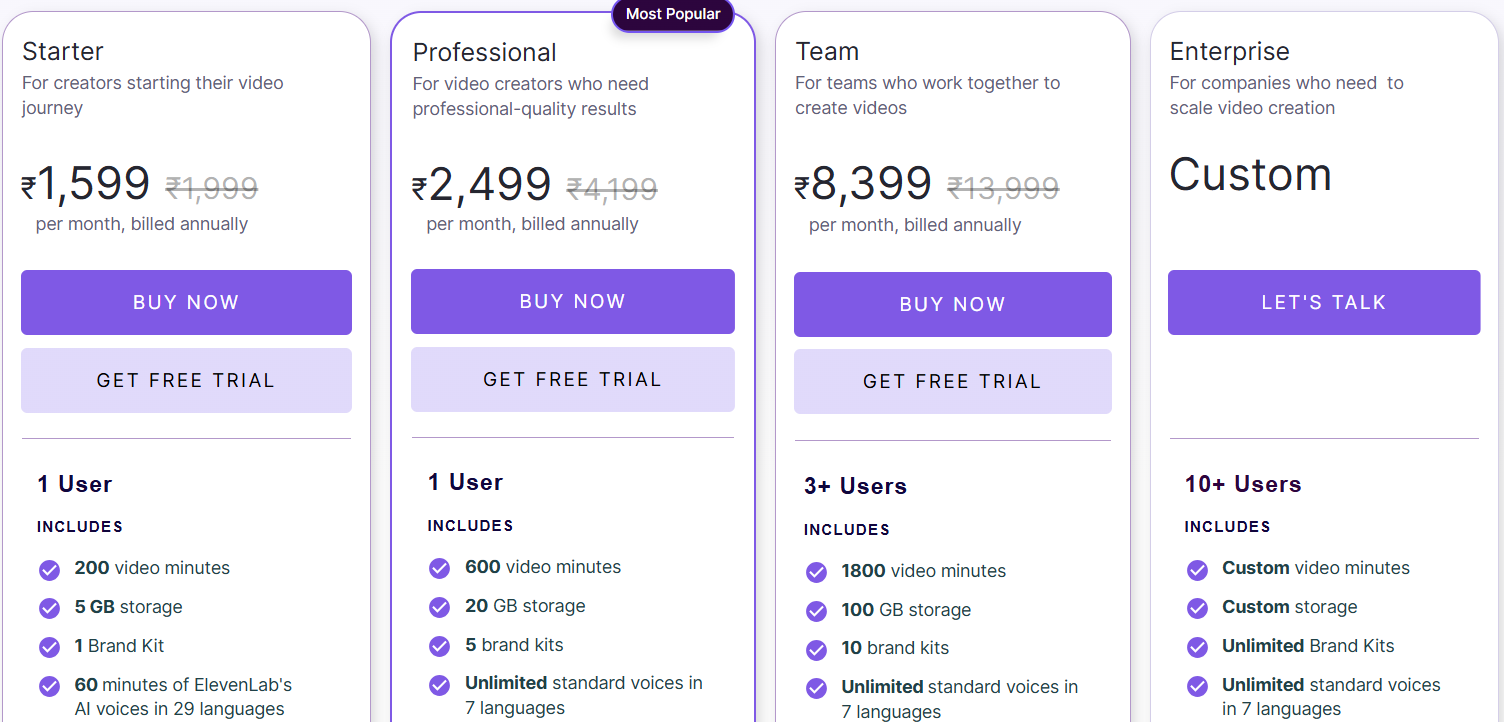Click the checkmark next to 20 GB storage
Image resolution: width=1504 pixels, height=722 pixels.
(439, 606)
